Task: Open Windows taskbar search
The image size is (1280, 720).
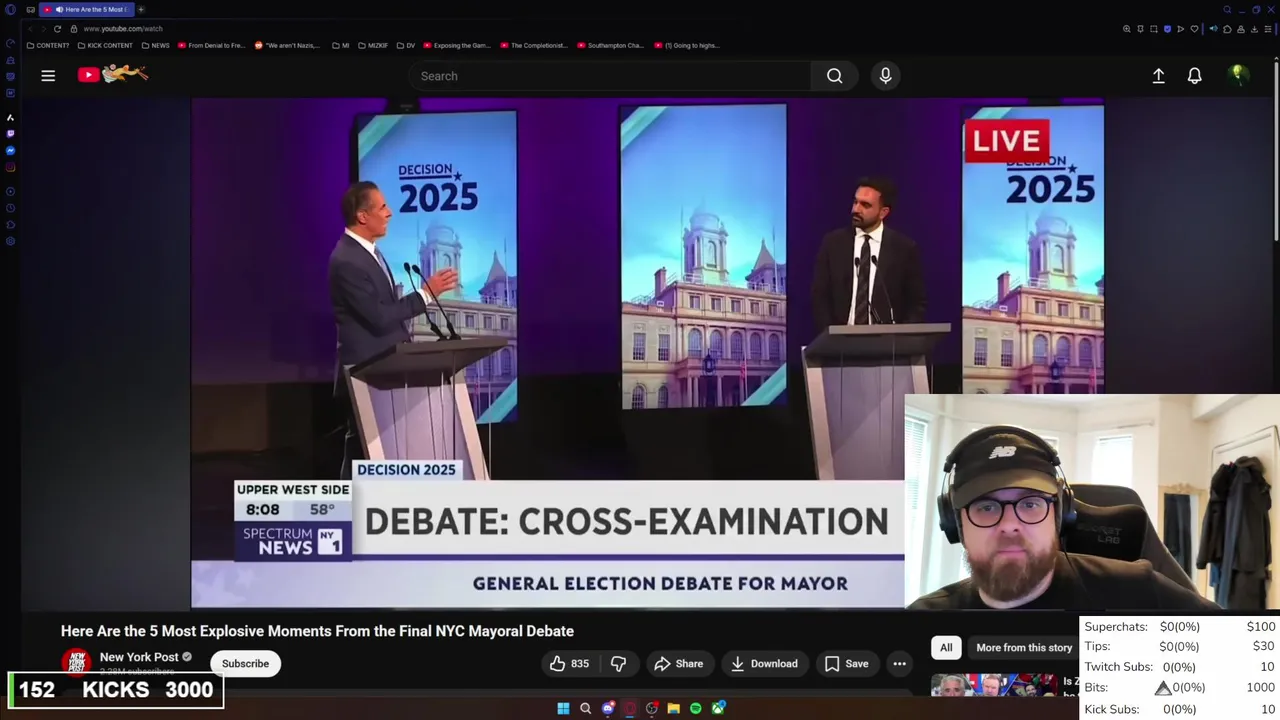Action: (585, 708)
